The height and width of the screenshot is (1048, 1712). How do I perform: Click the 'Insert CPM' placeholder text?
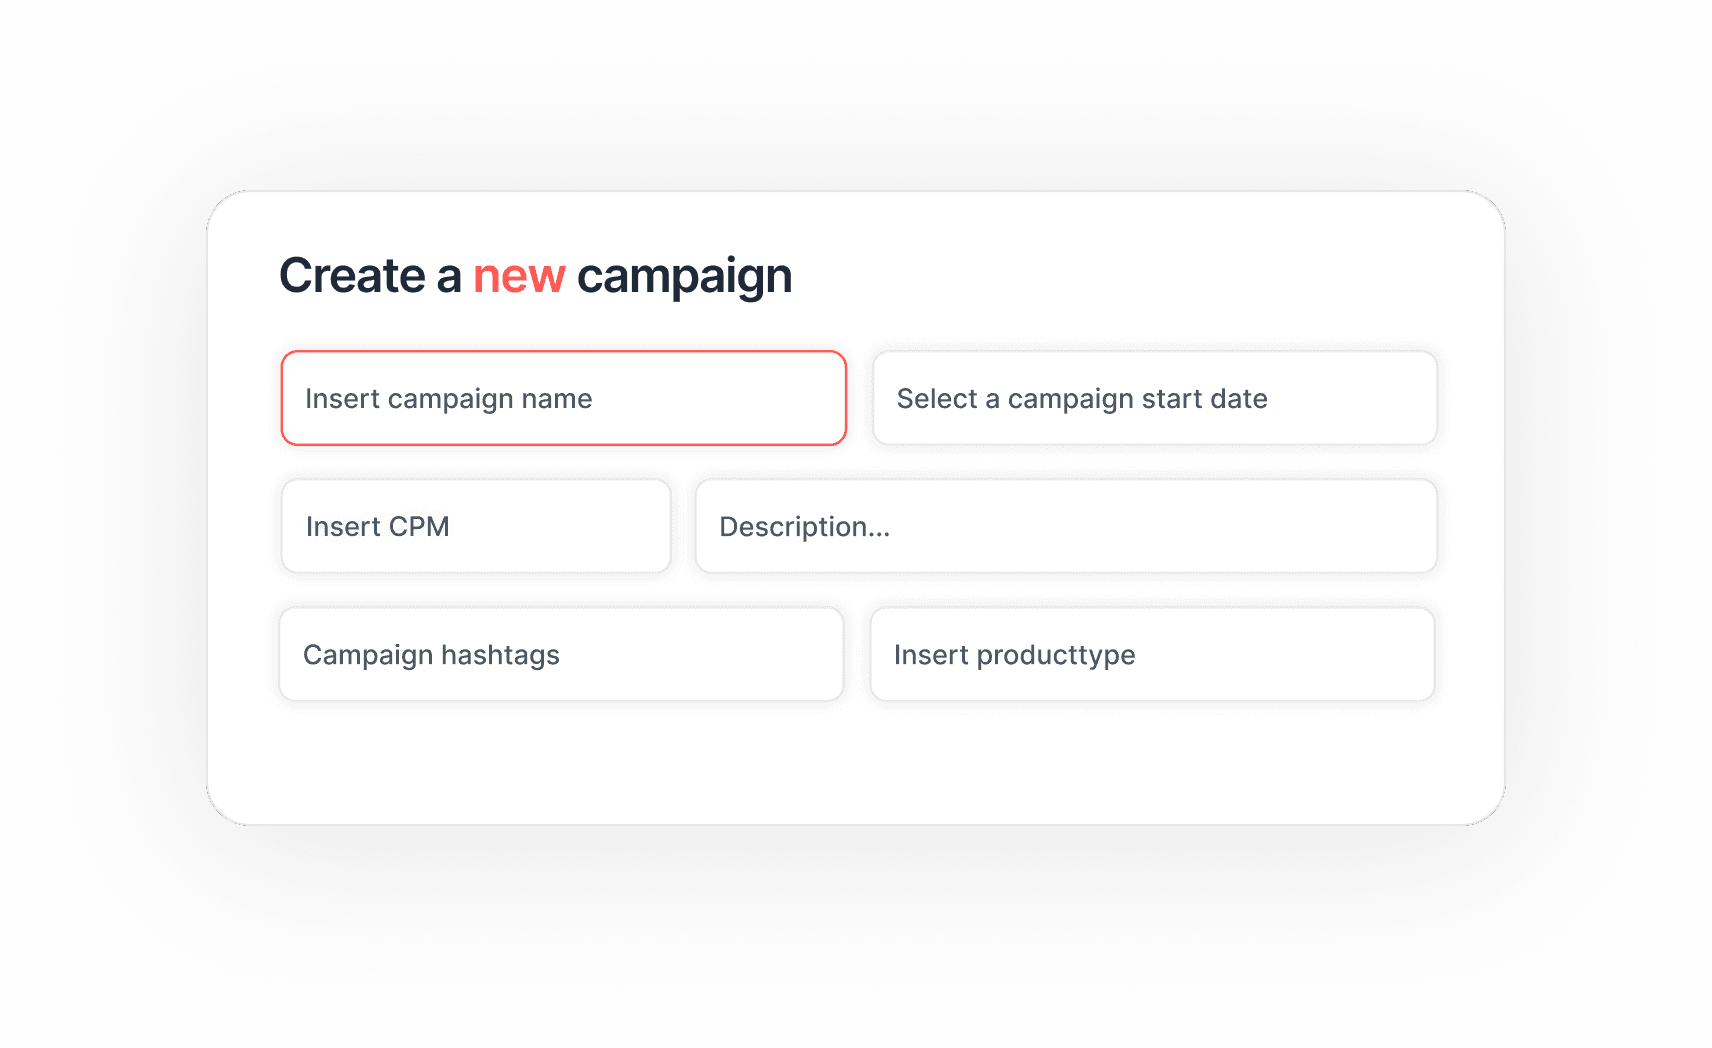point(378,527)
